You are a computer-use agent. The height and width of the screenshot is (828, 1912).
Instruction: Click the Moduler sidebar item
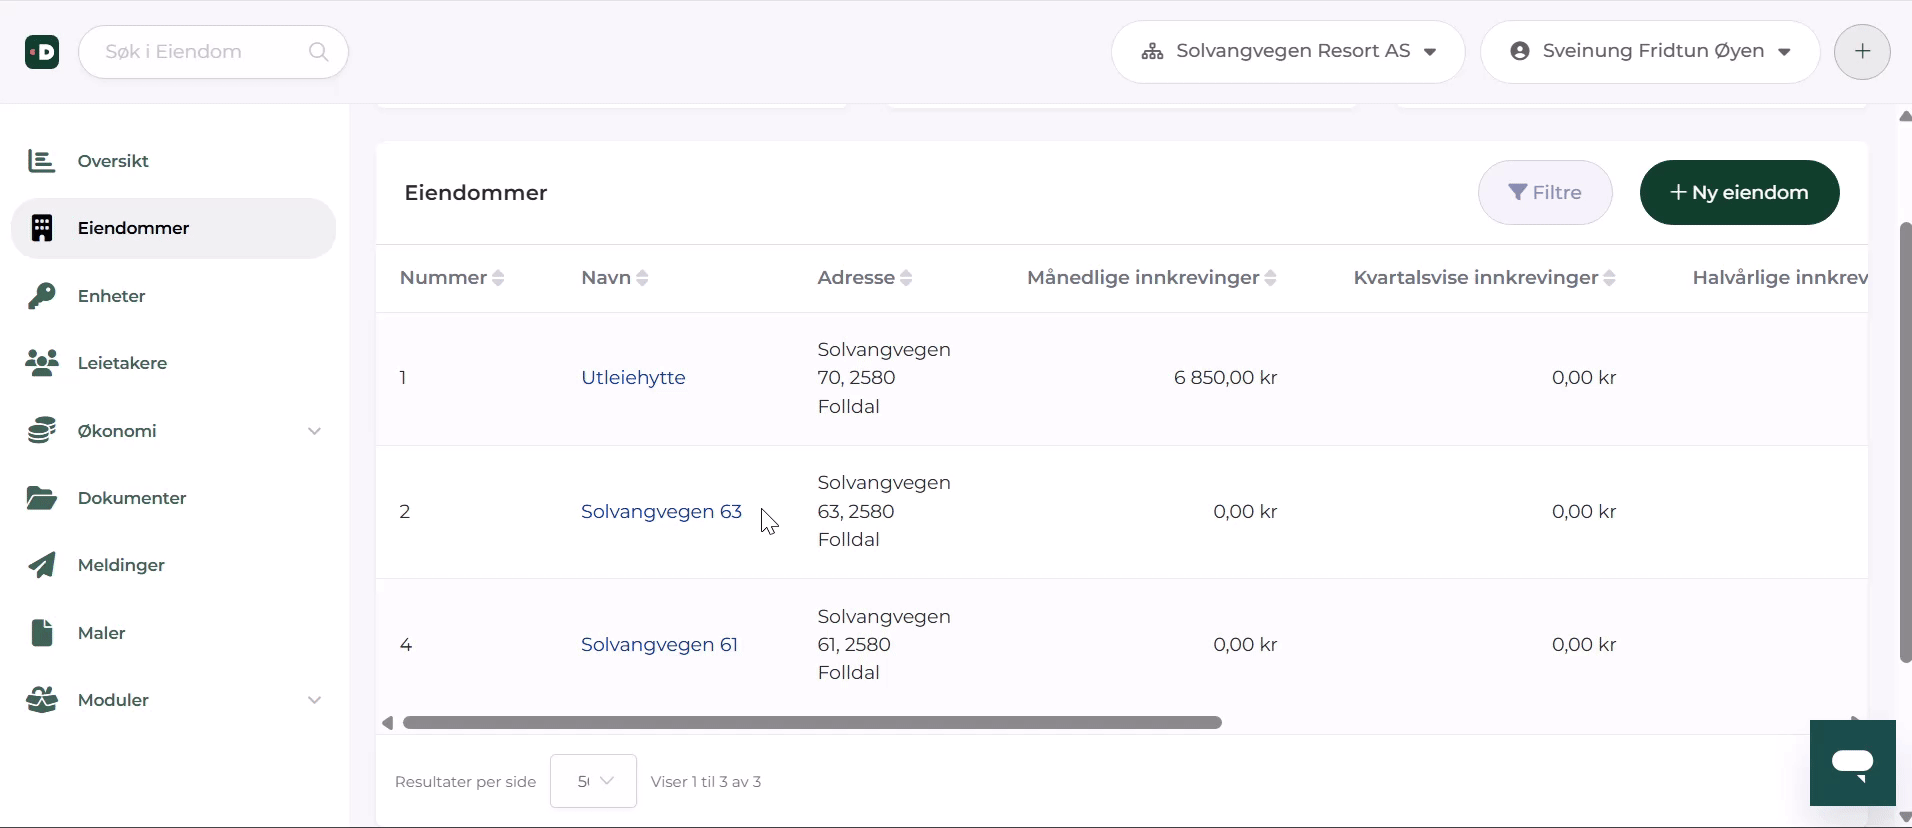coord(173,700)
